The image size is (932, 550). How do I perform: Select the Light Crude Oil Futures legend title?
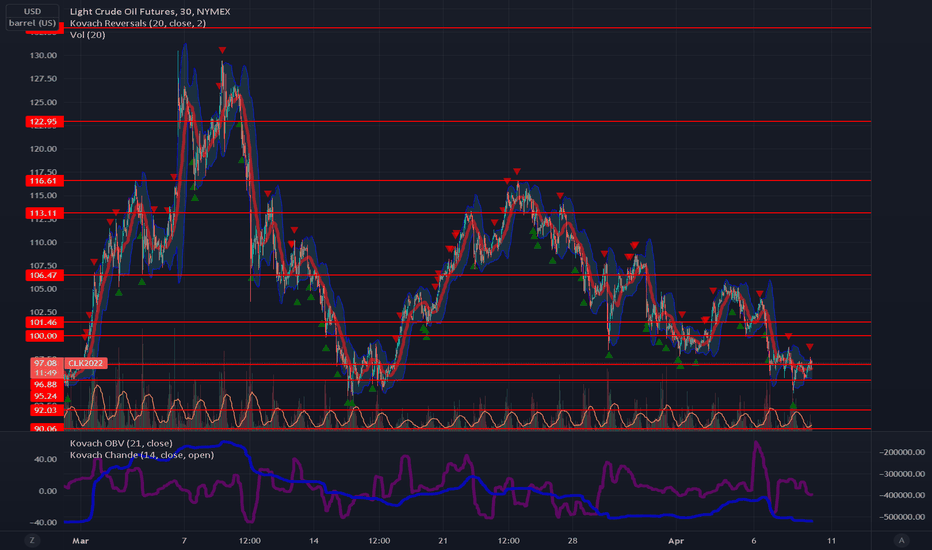150,11
